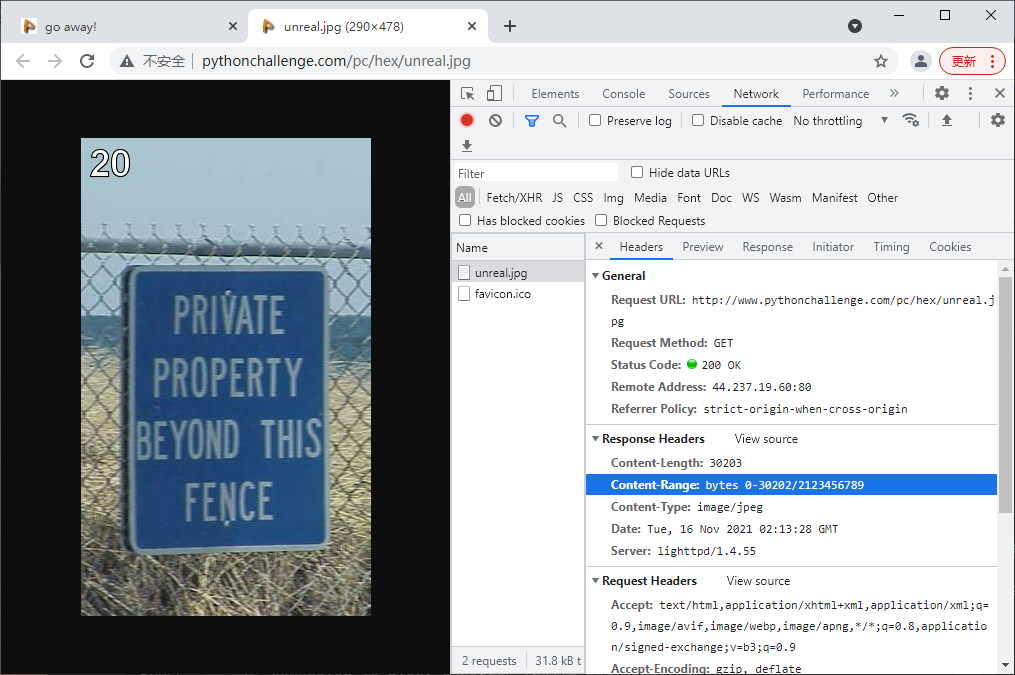Click the headers pane vertical scrollbar
Image resolution: width=1015 pixels, height=675 pixels.
click(x=1005, y=394)
